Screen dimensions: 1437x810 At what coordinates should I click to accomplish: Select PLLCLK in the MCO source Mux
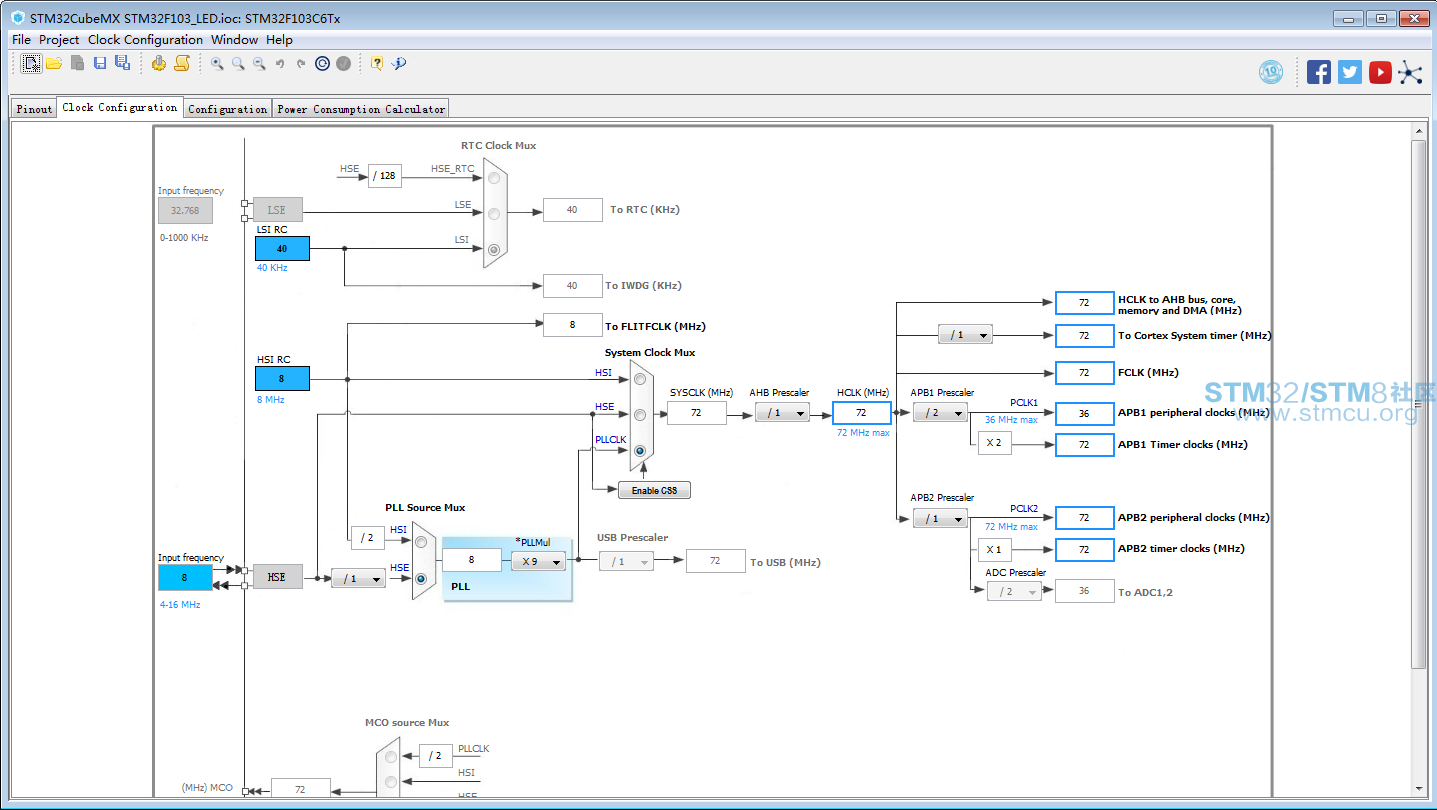[x=391, y=756]
